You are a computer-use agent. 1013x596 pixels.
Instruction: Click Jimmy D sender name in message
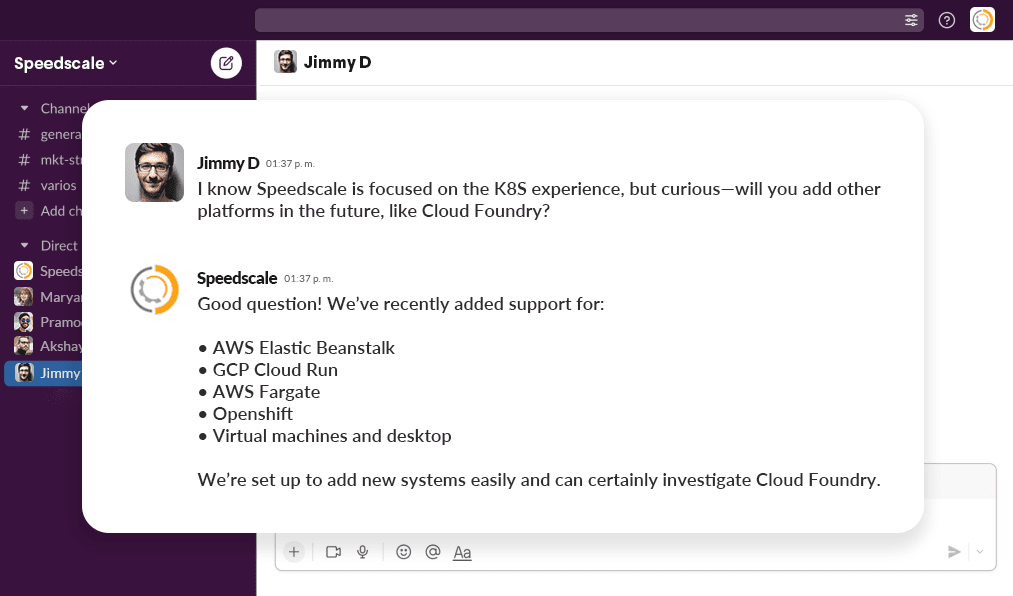tap(228, 163)
